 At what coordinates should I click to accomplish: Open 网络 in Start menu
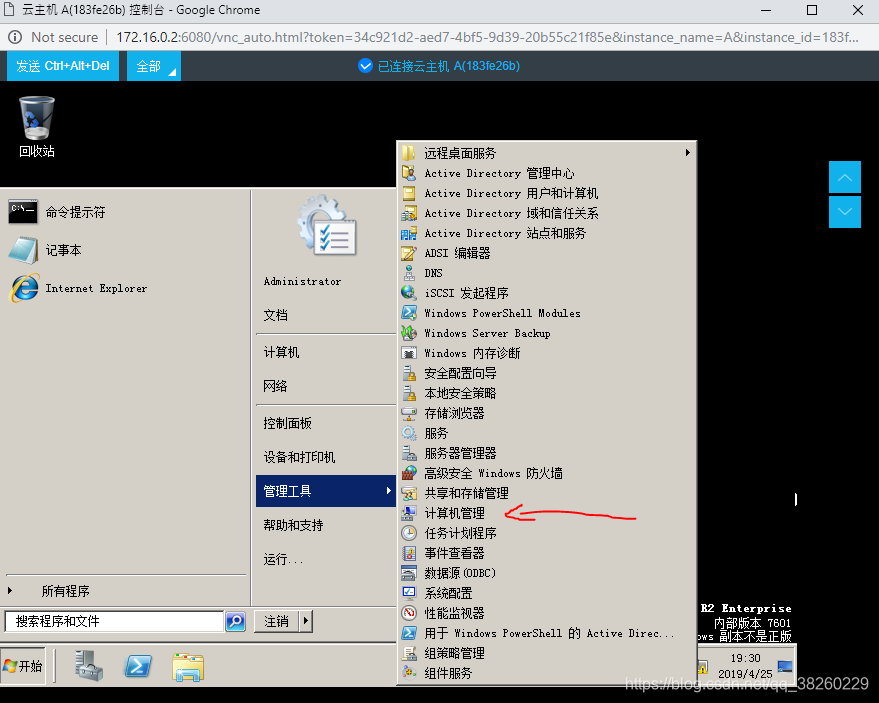tap(325, 386)
